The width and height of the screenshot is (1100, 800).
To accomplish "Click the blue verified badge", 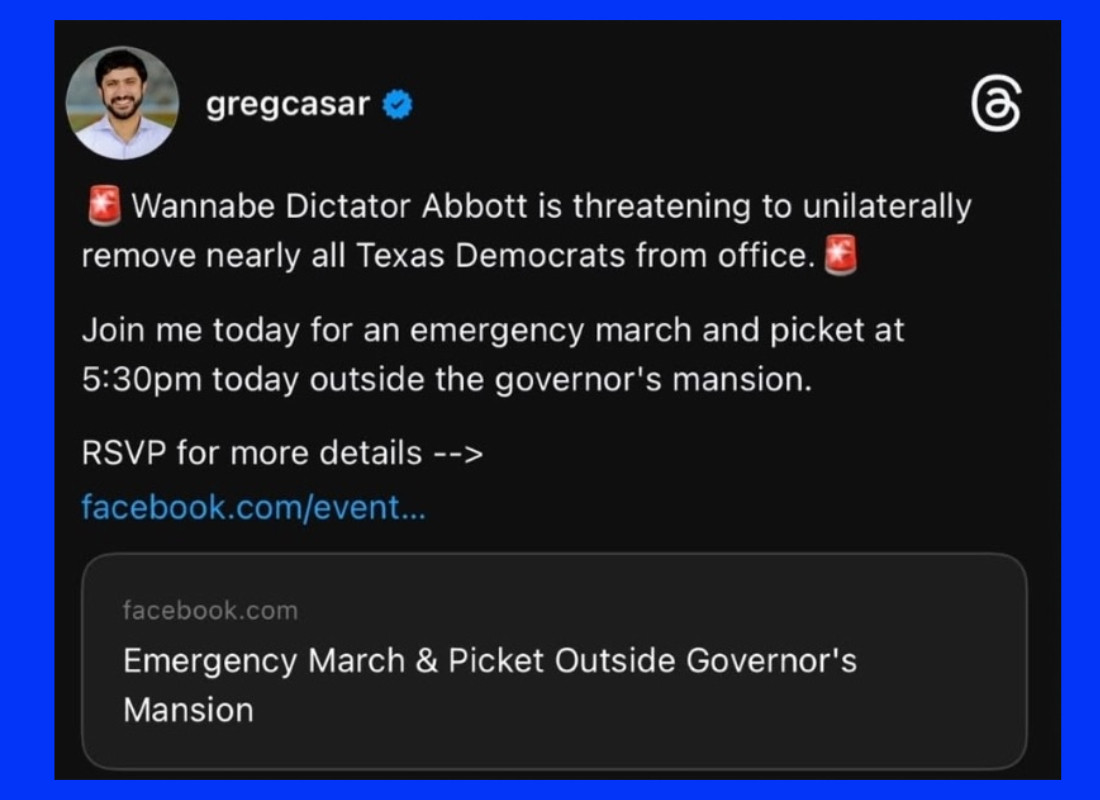I will [398, 105].
